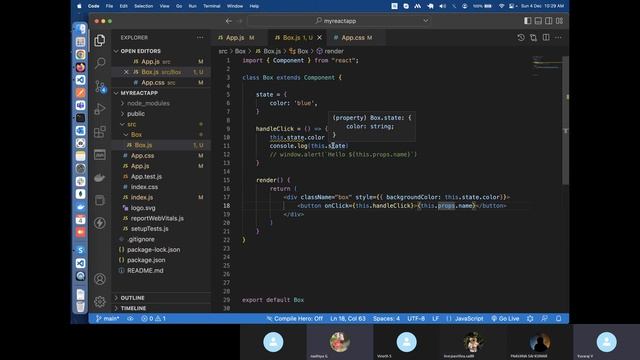Close the Box.js editor tab
Screen dimensions: 640x360
(320, 38)
